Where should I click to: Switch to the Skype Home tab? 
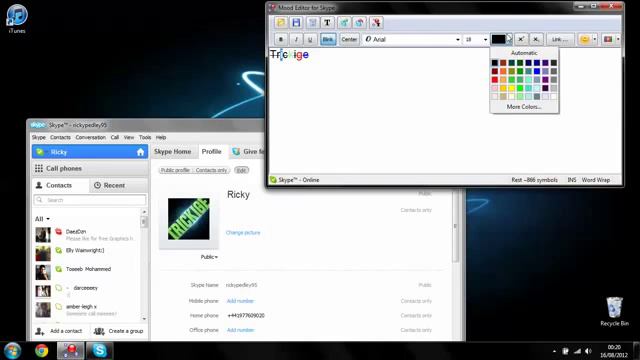[x=173, y=151]
